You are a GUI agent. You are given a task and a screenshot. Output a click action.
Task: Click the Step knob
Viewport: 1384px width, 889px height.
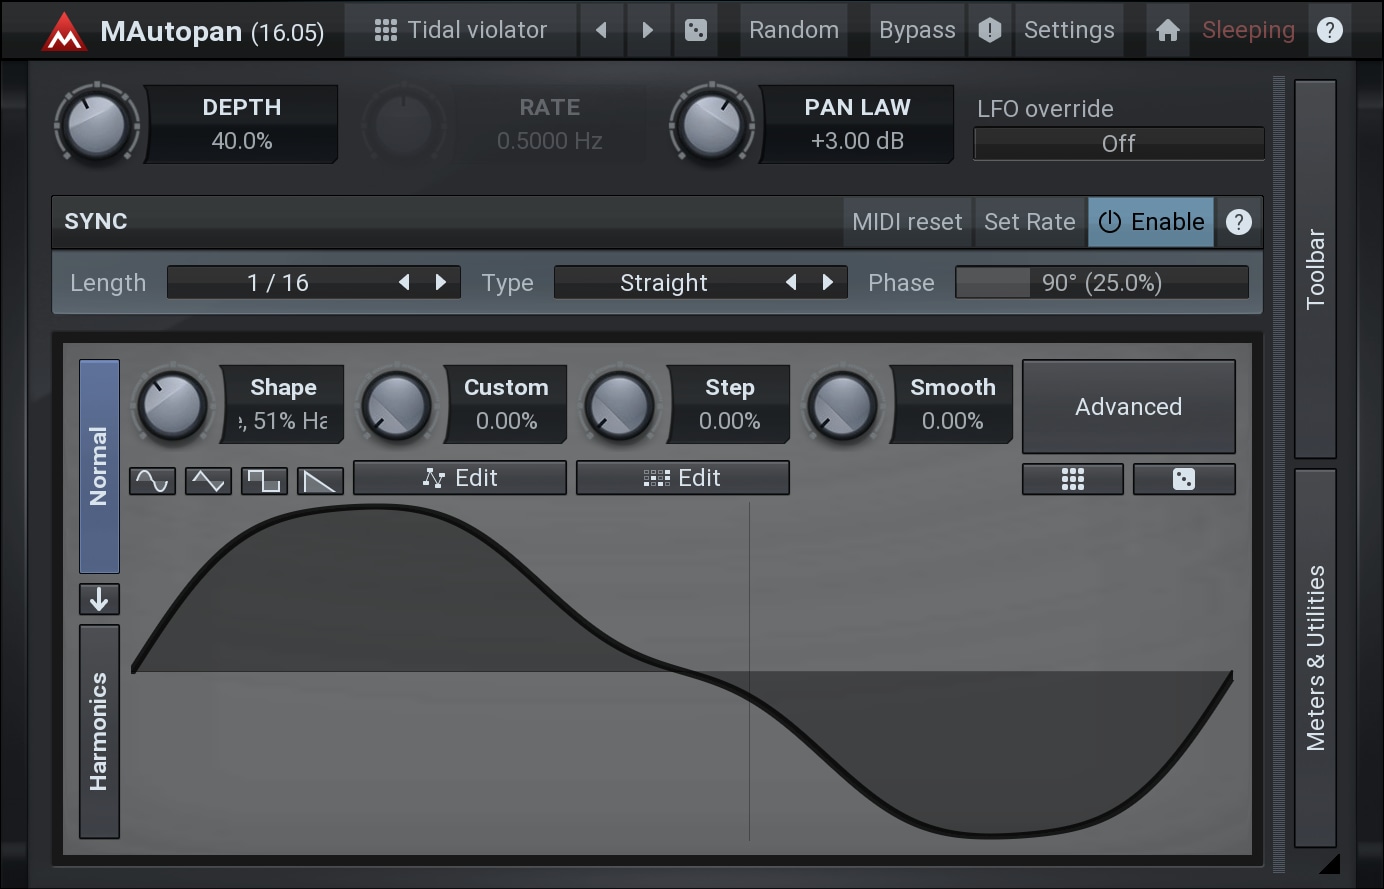point(619,405)
